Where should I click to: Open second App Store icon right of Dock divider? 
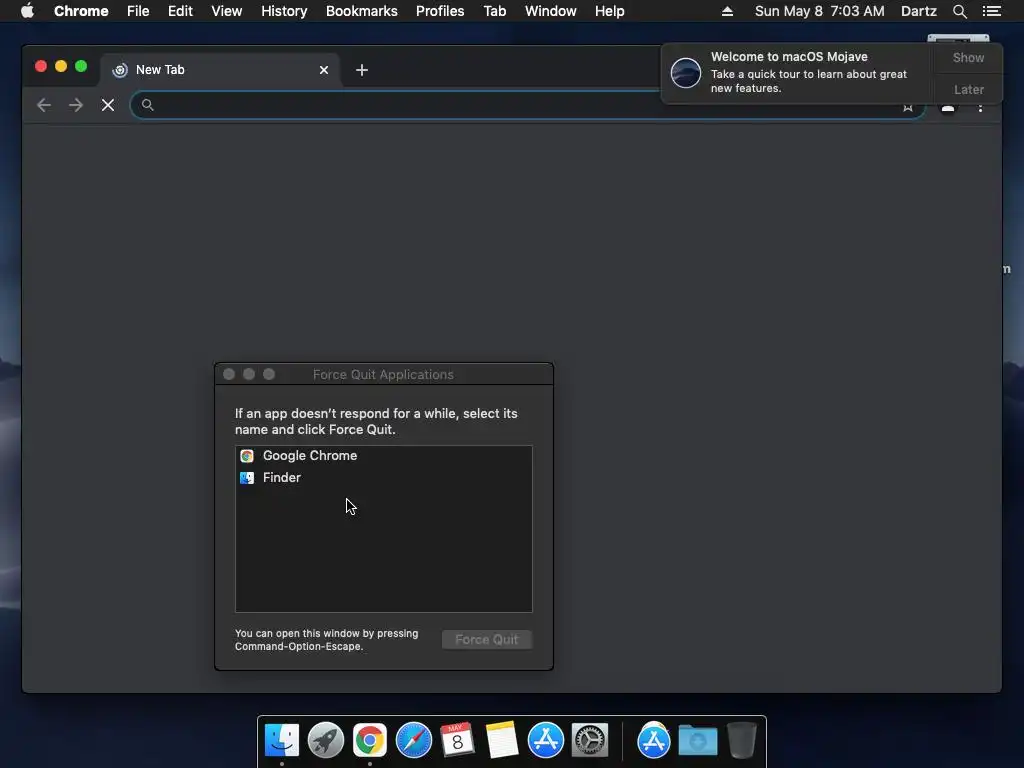point(653,740)
